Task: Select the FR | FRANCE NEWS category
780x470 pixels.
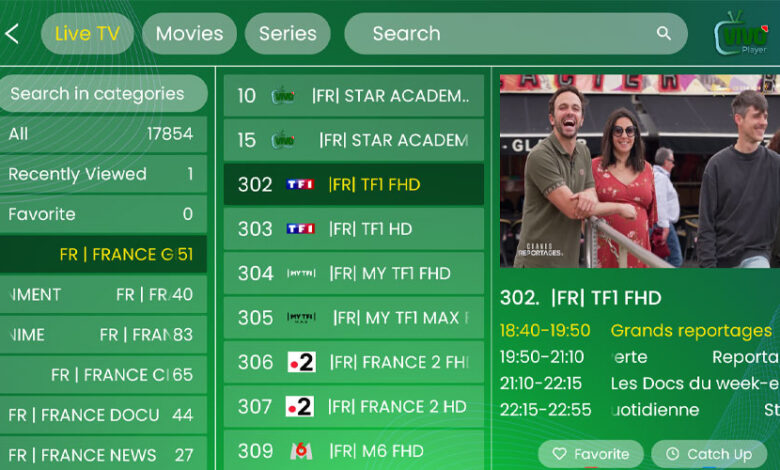Action: point(102,455)
